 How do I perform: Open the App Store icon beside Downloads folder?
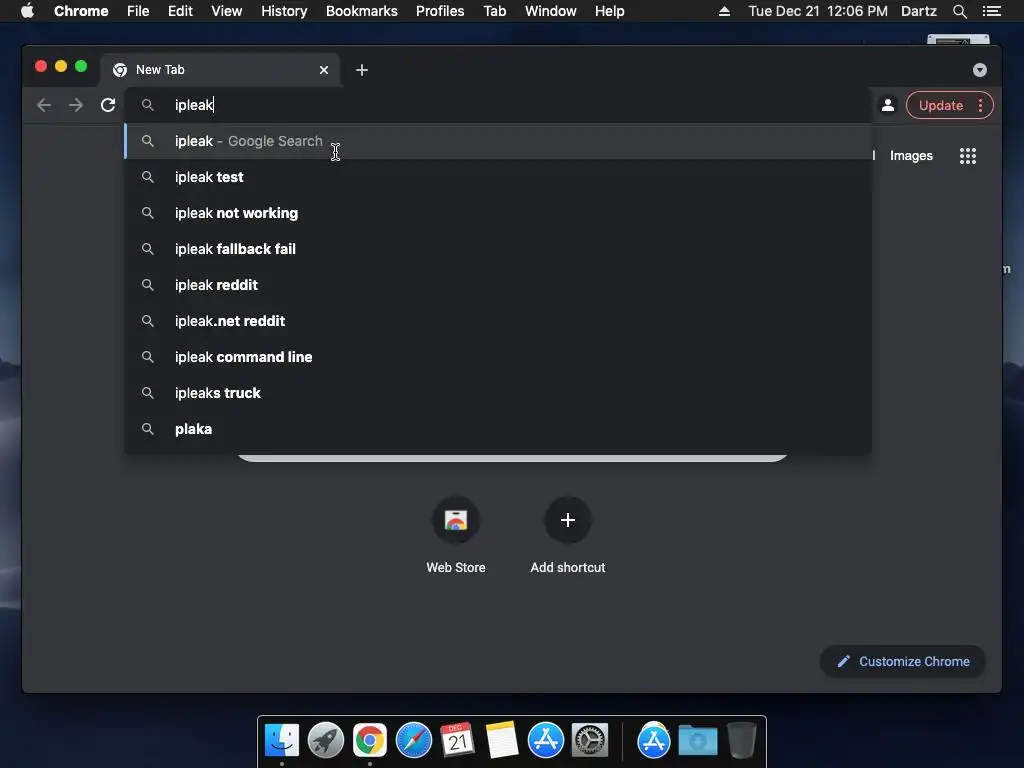coord(654,741)
